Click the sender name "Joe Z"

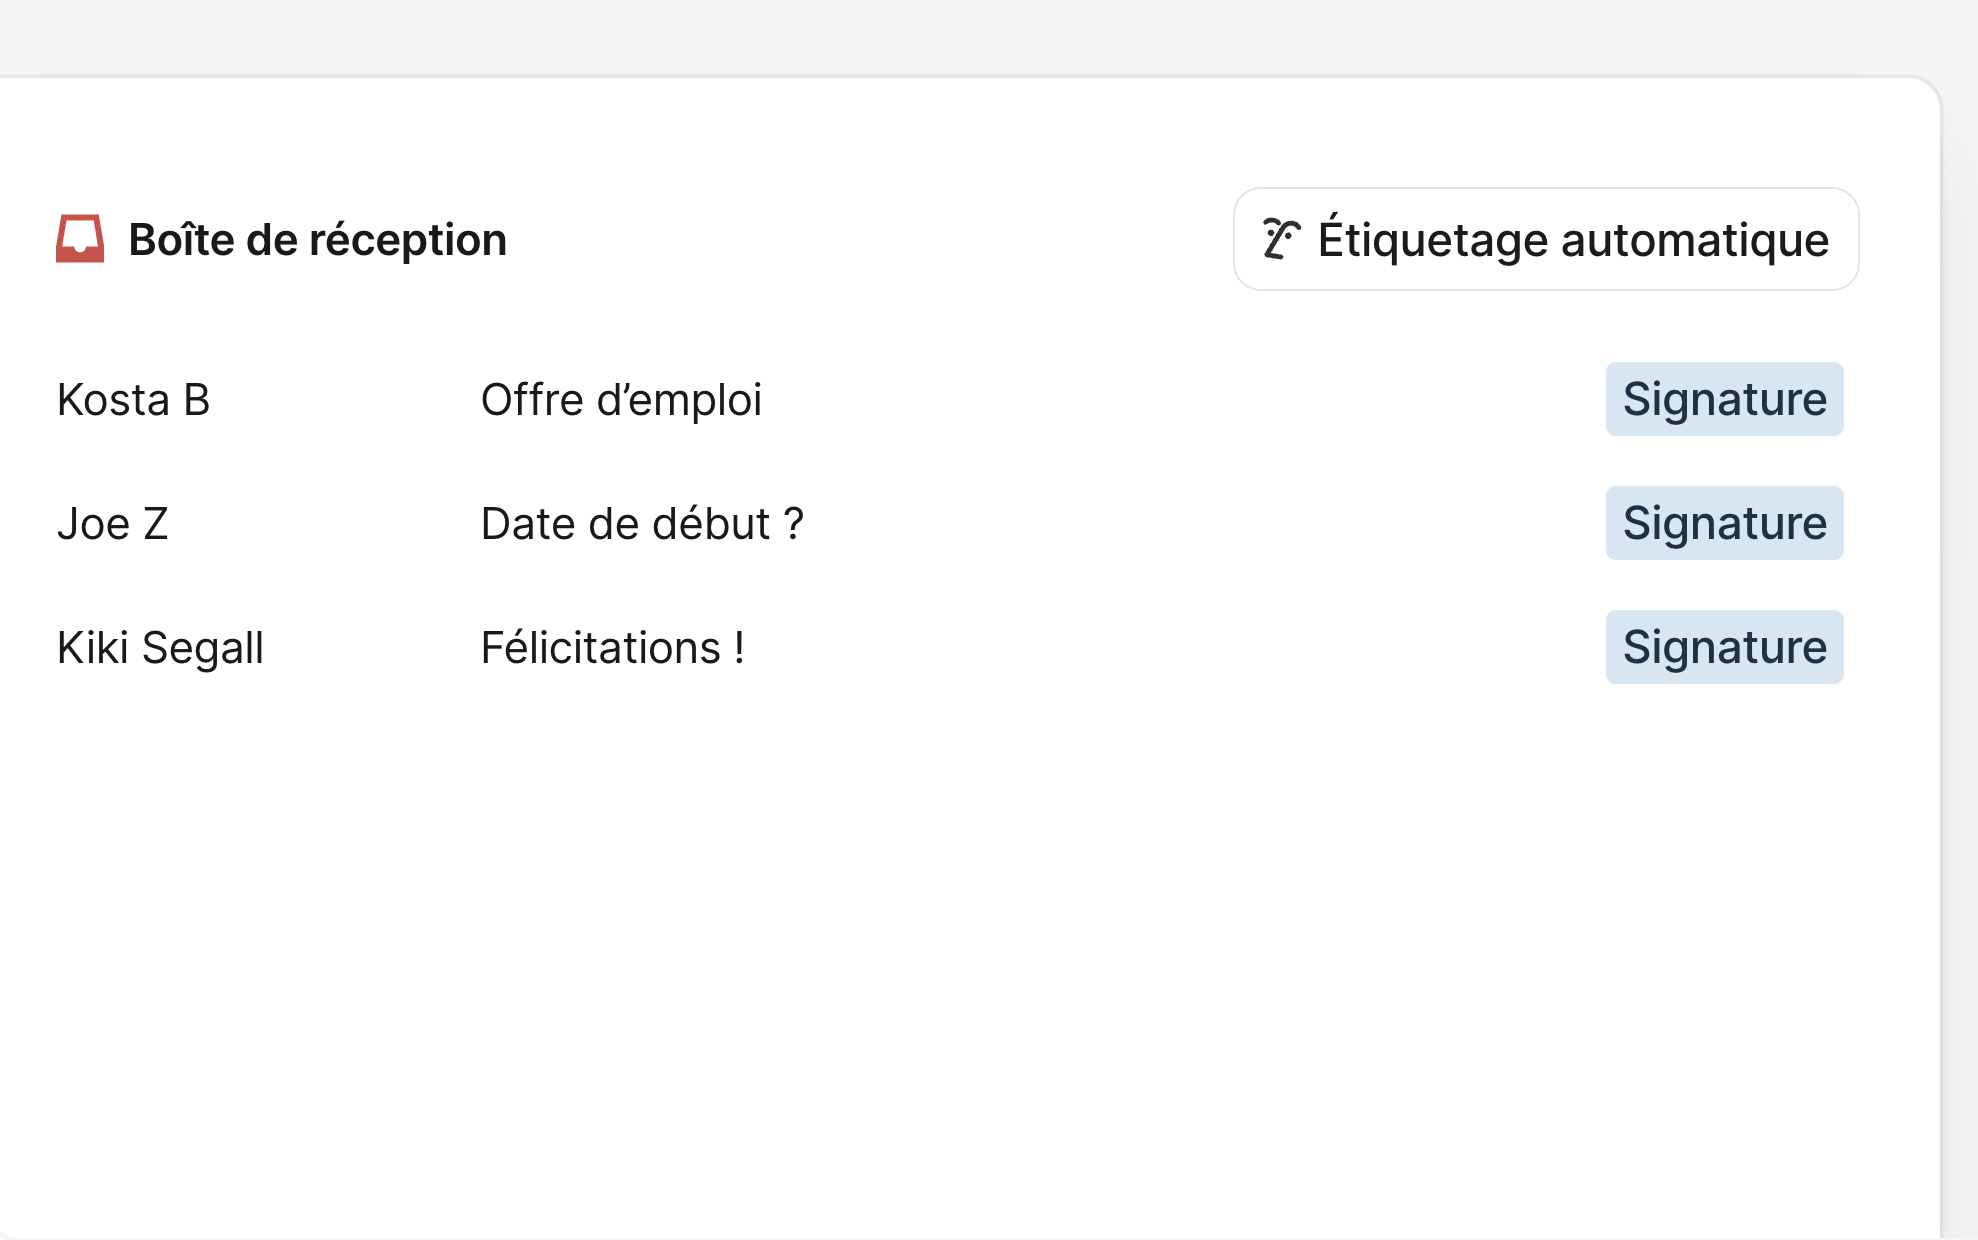tap(112, 522)
